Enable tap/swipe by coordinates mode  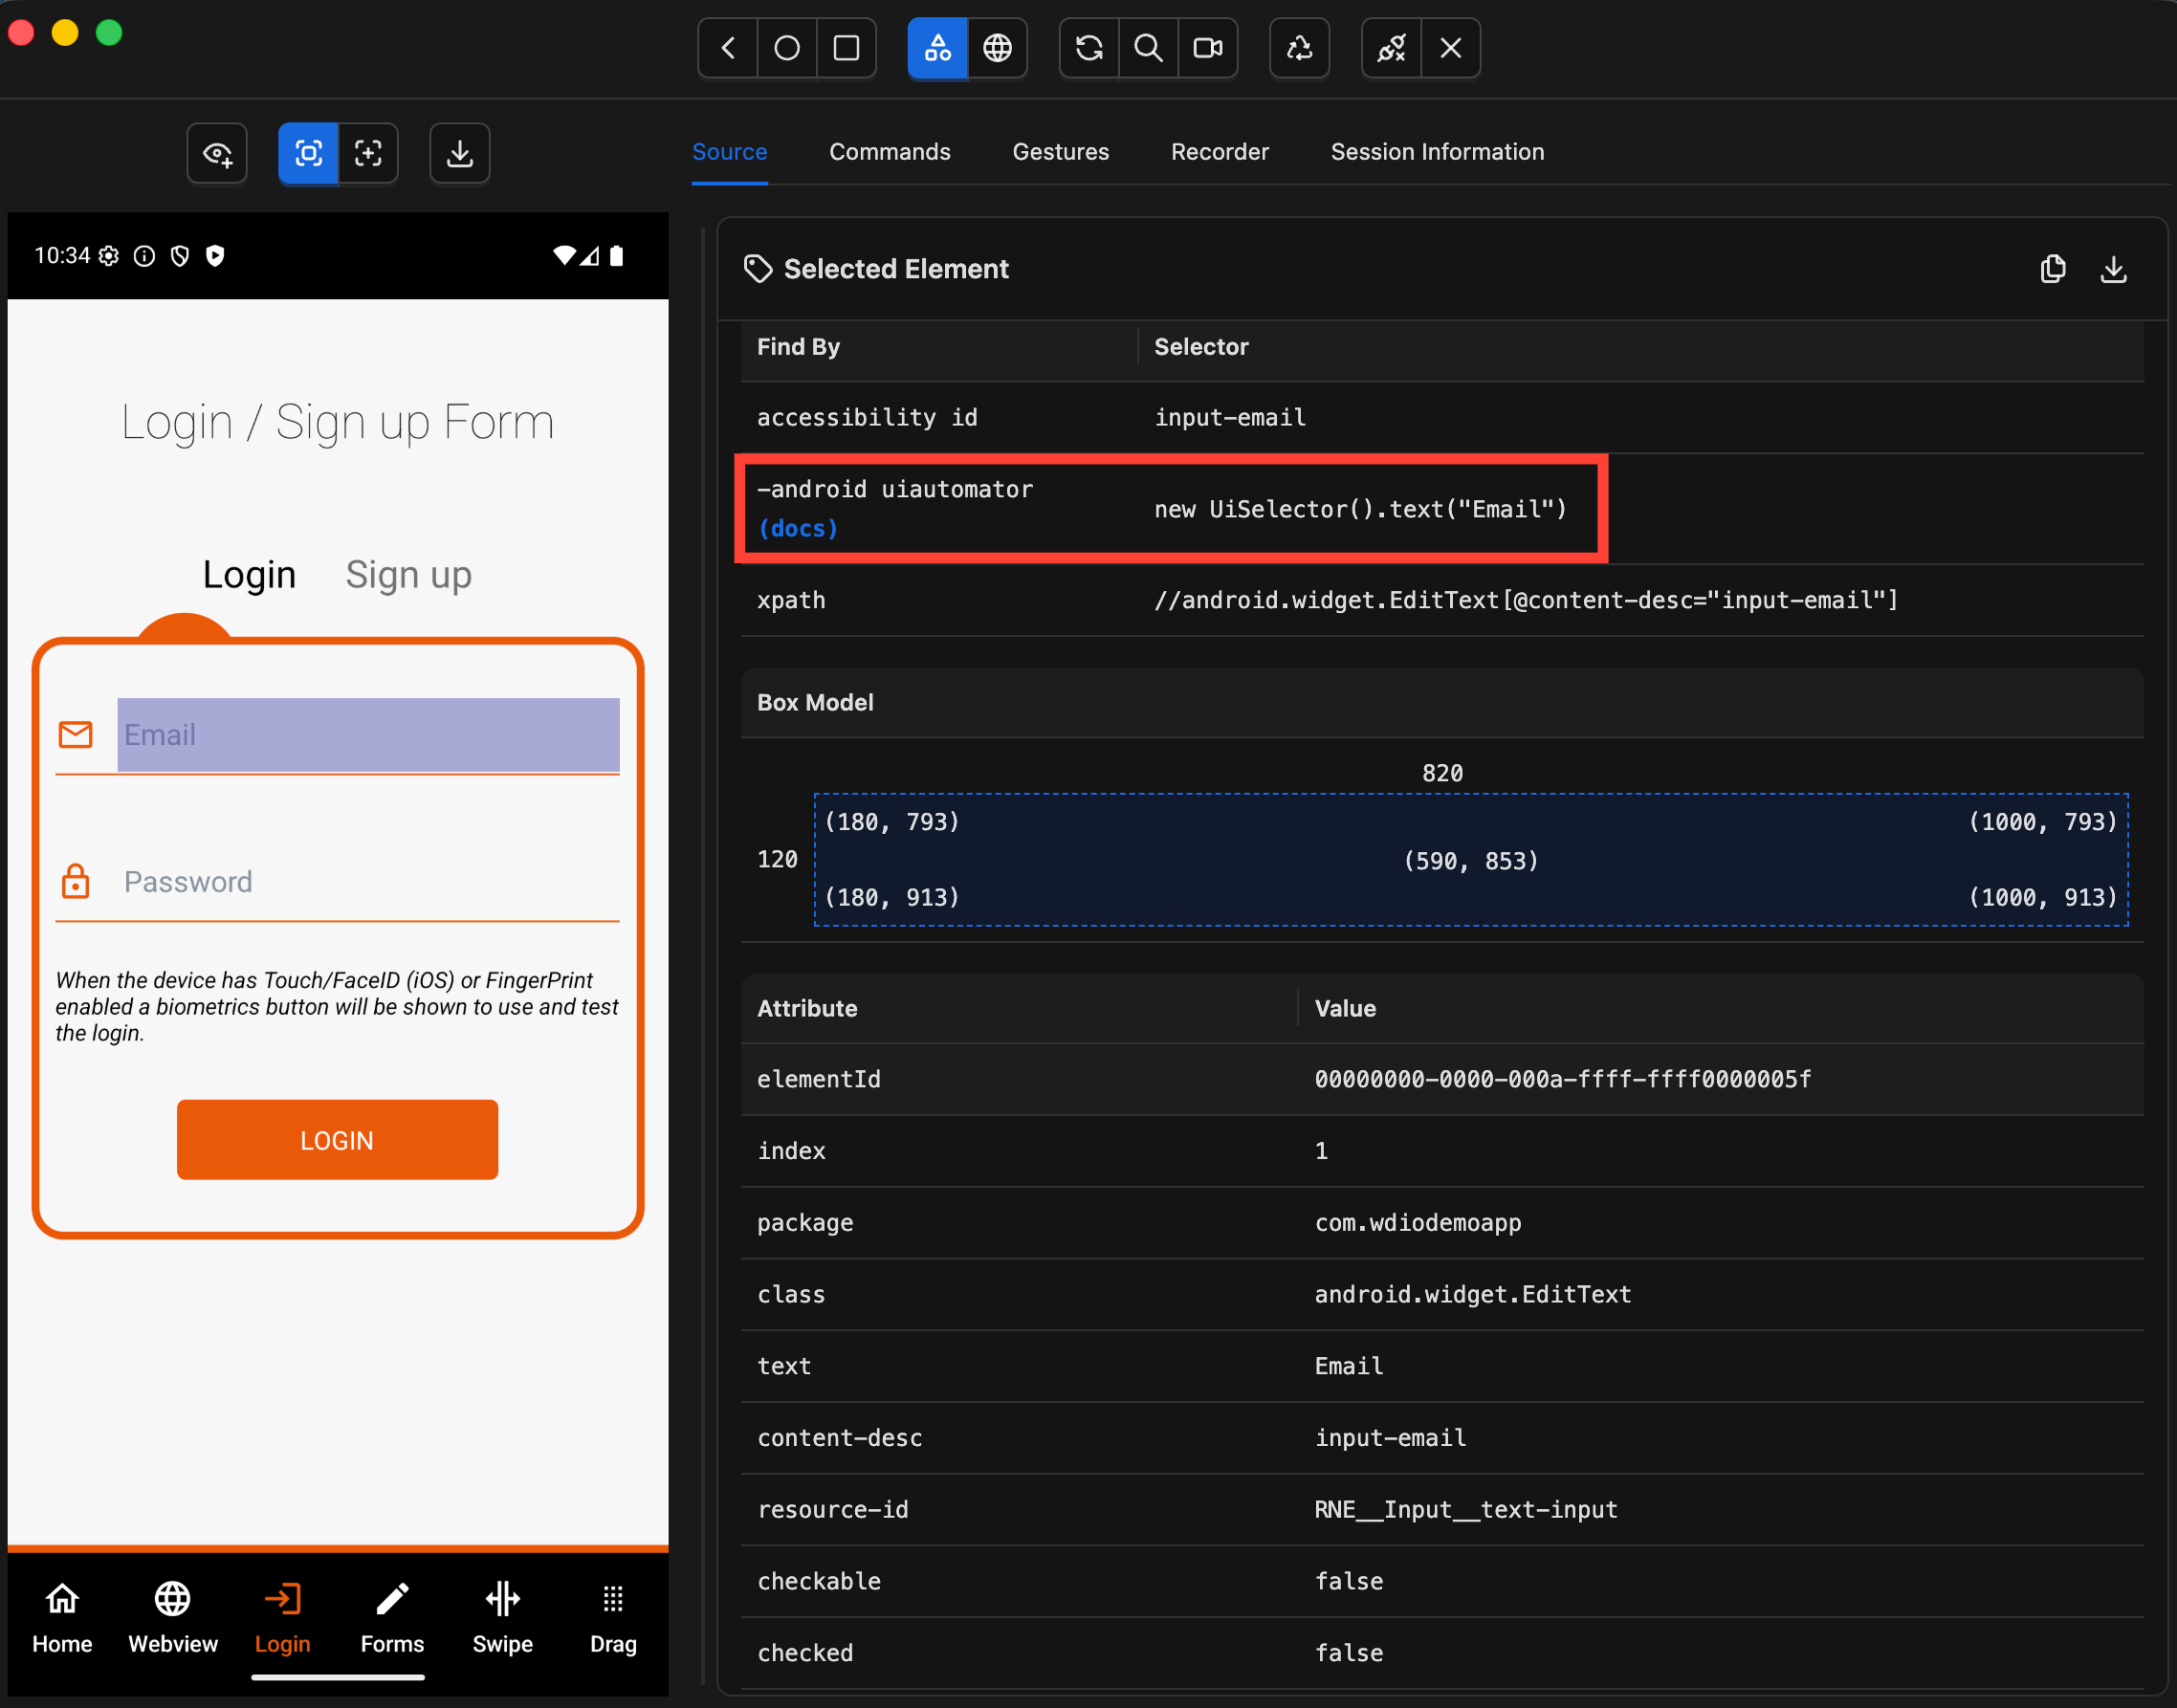coord(368,153)
